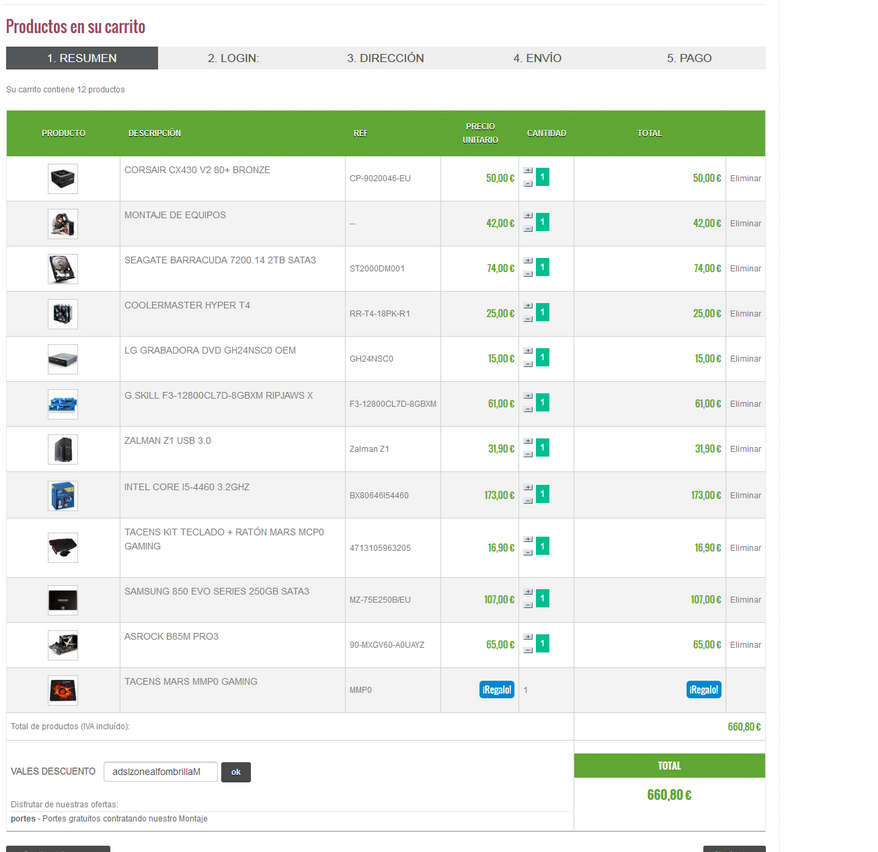Decrease quantity of Montaje de Equipos
The width and height of the screenshot is (878, 852).
(x=528, y=229)
